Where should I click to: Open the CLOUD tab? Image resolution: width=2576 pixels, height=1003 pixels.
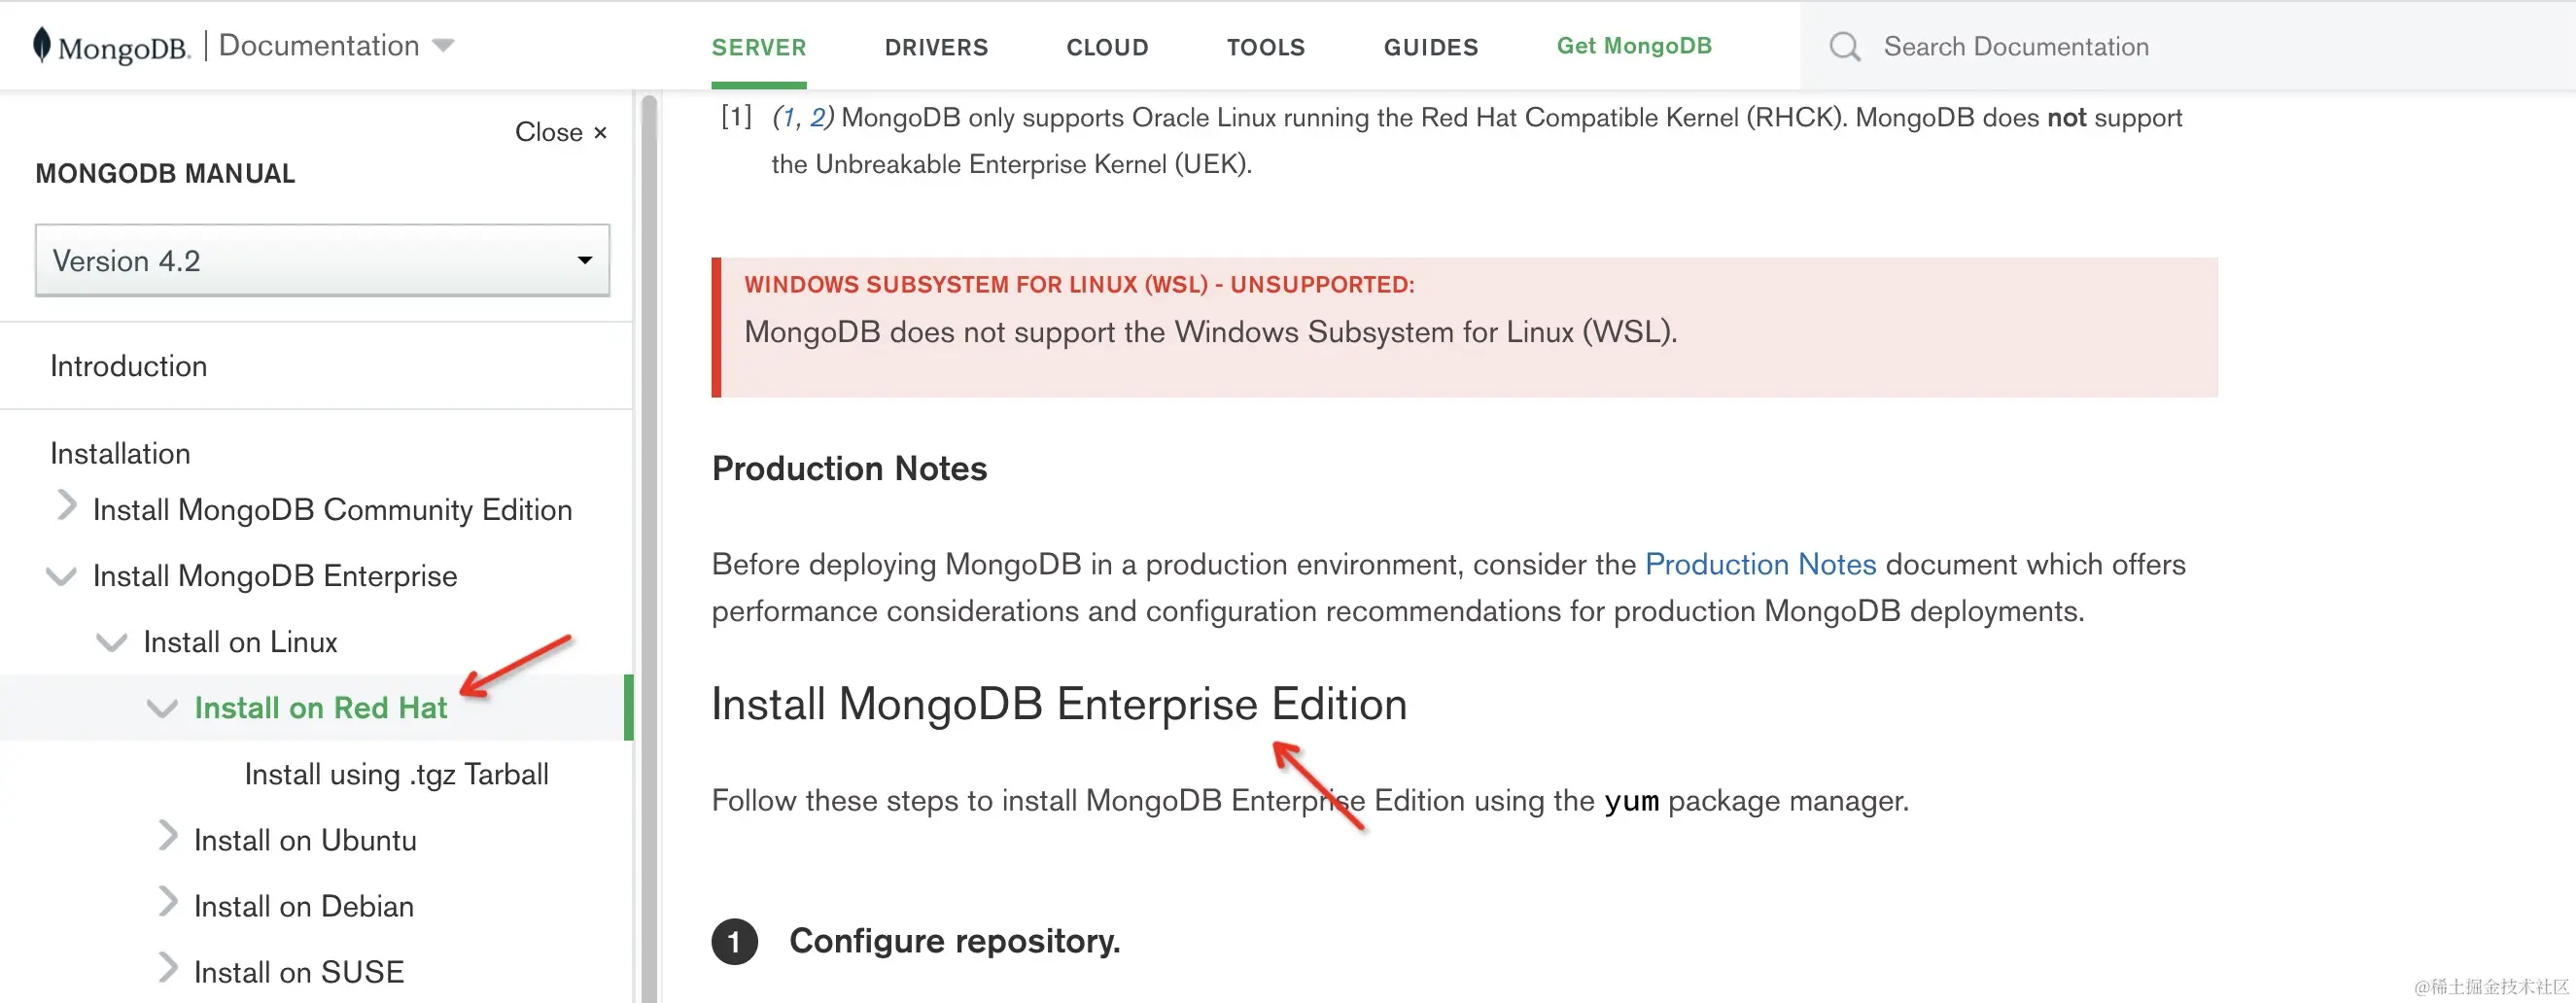pos(1107,47)
